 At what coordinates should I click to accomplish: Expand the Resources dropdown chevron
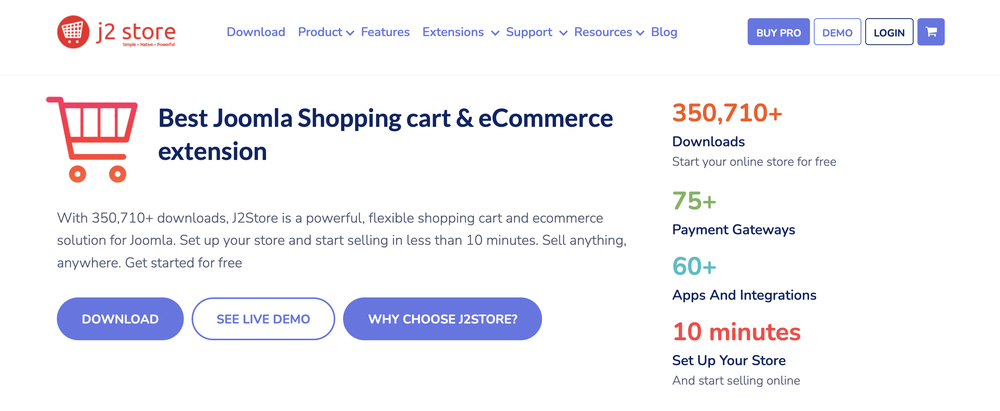click(640, 33)
